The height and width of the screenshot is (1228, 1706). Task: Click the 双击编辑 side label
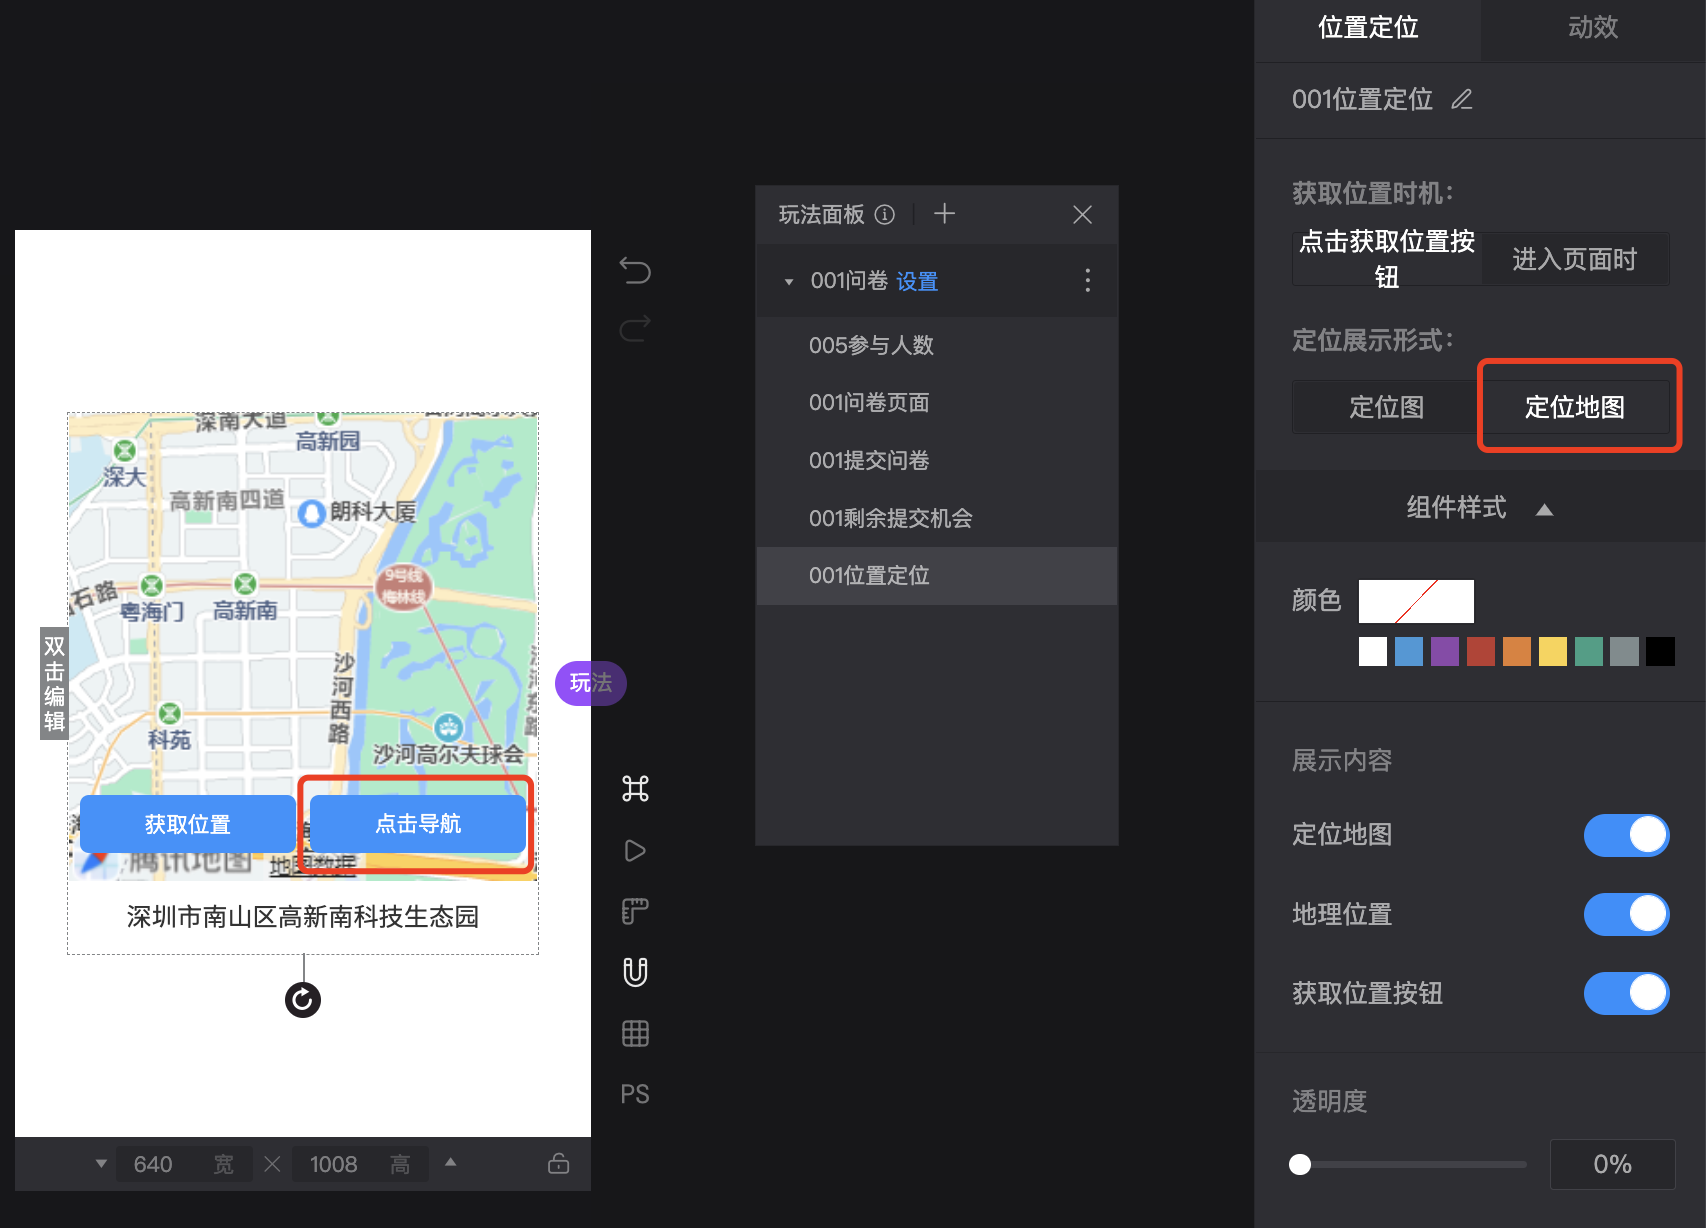54,683
